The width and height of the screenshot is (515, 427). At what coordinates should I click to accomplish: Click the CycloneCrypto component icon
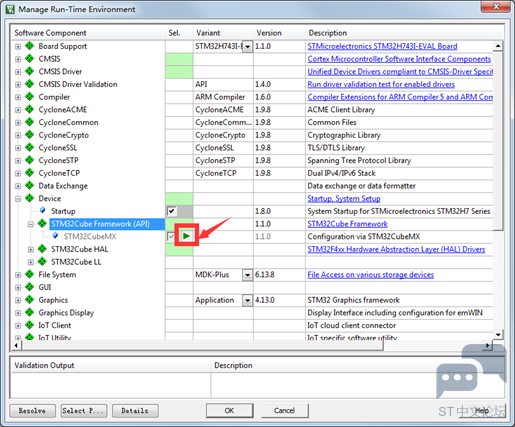coord(30,135)
